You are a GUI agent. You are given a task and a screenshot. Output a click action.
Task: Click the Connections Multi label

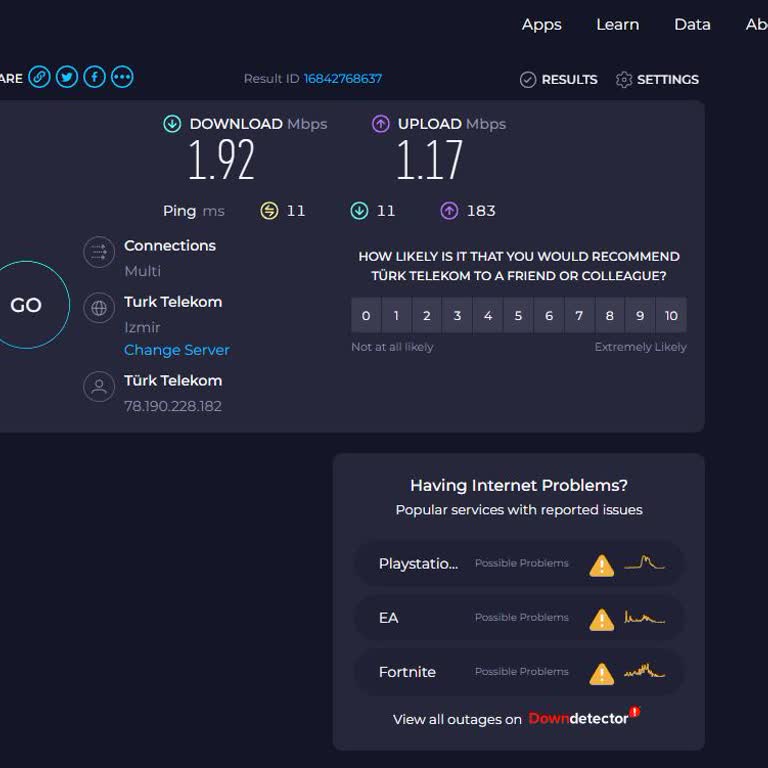click(x=143, y=271)
